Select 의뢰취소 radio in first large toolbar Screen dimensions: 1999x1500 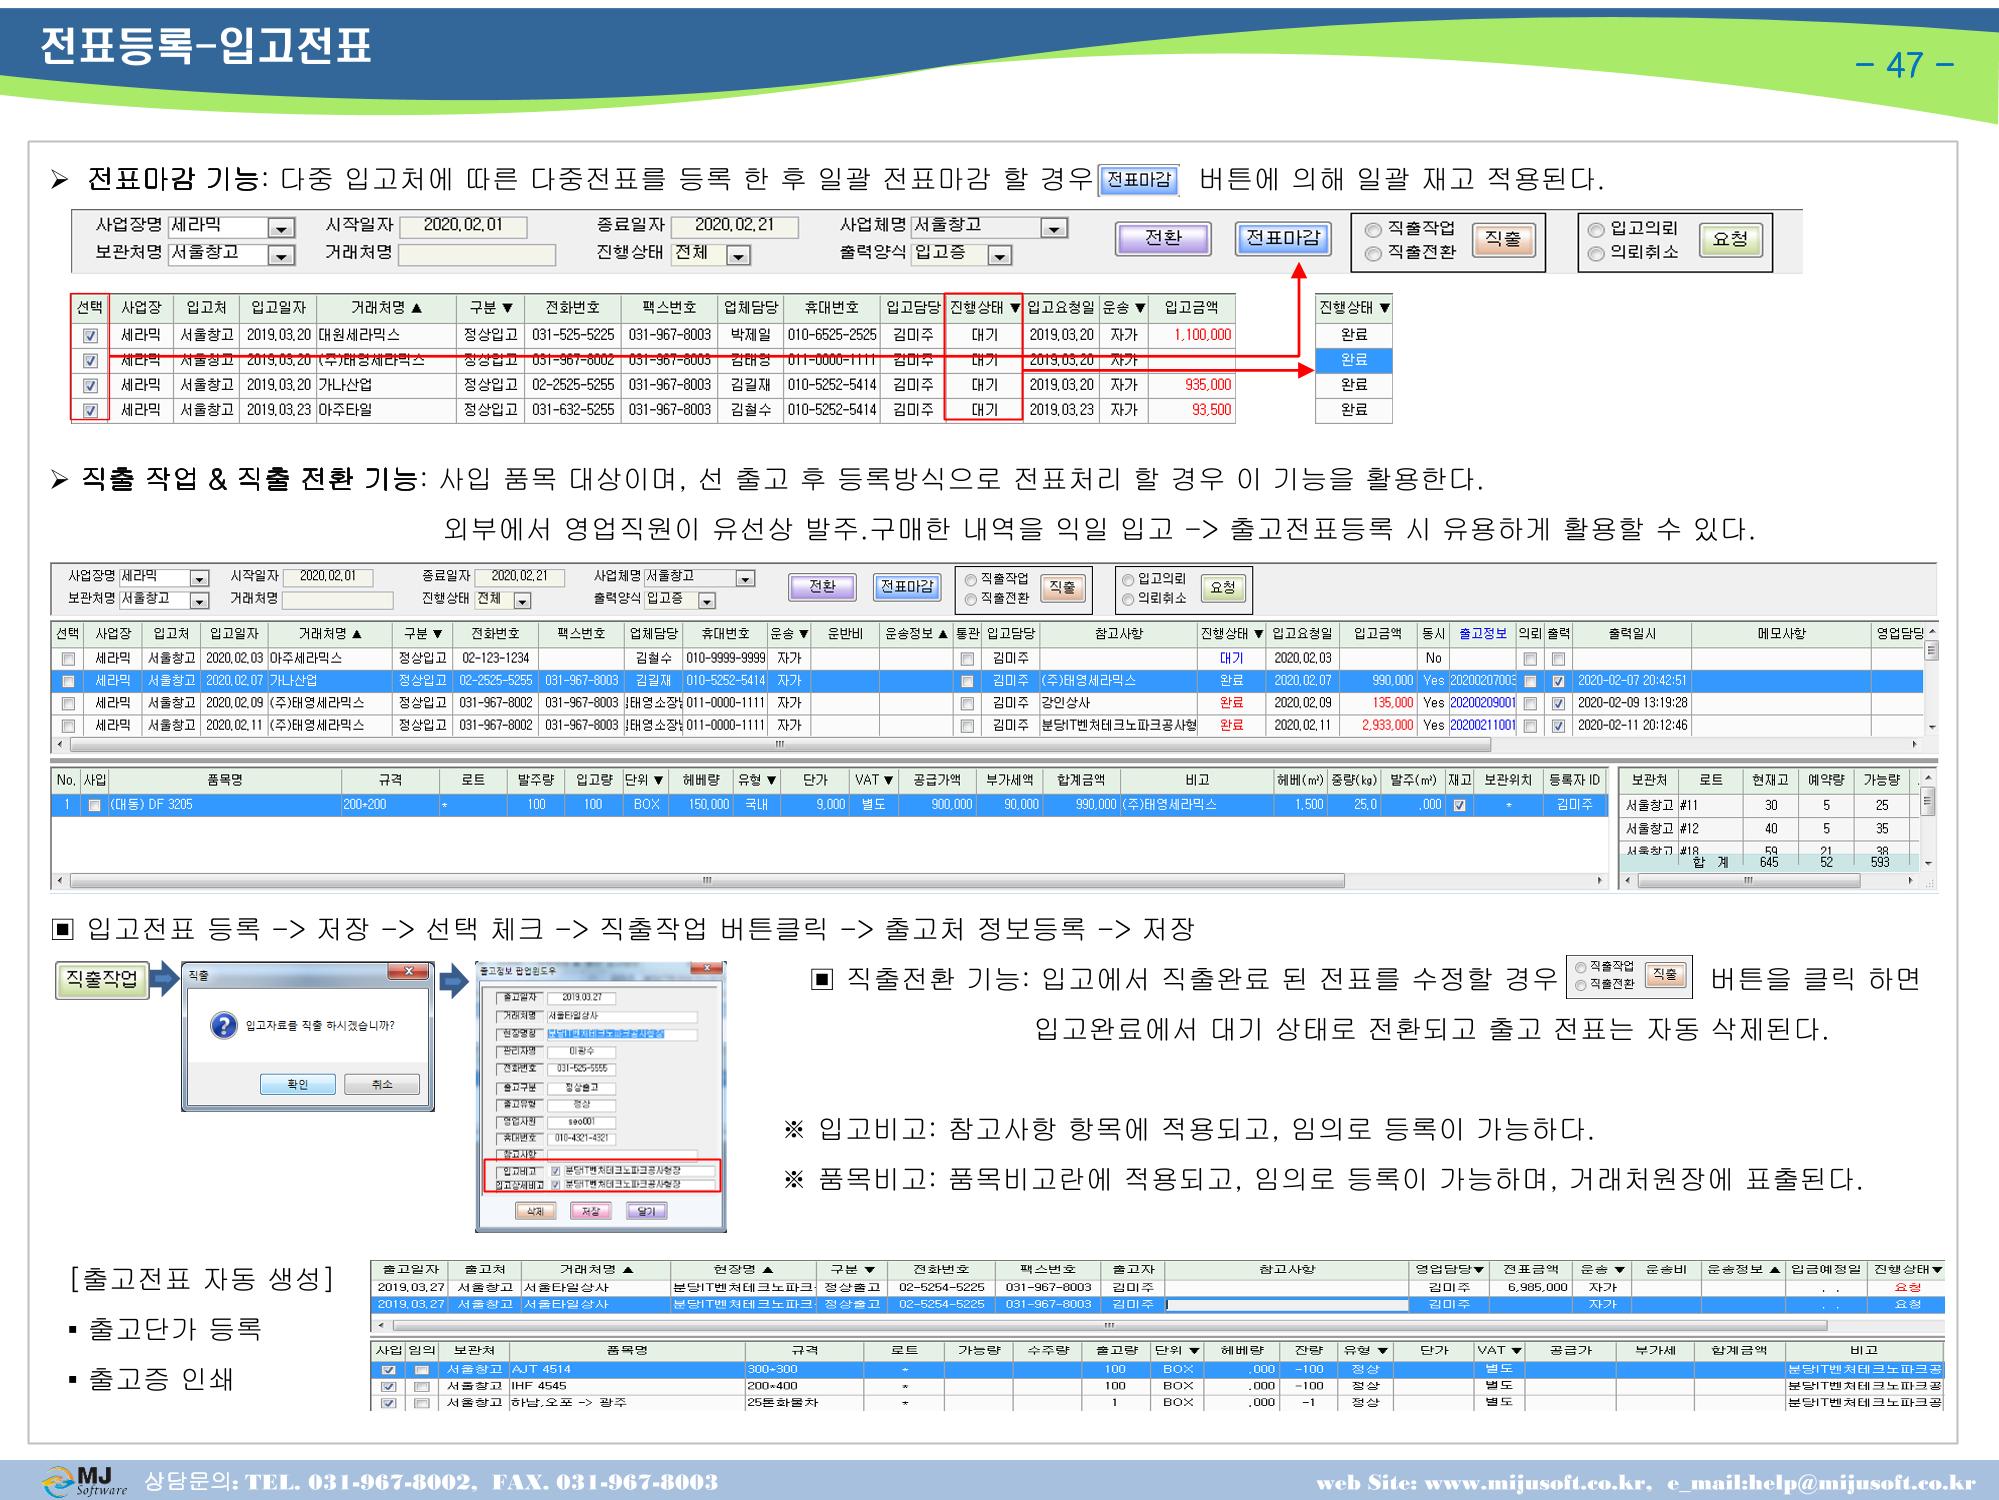[1597, 254]
